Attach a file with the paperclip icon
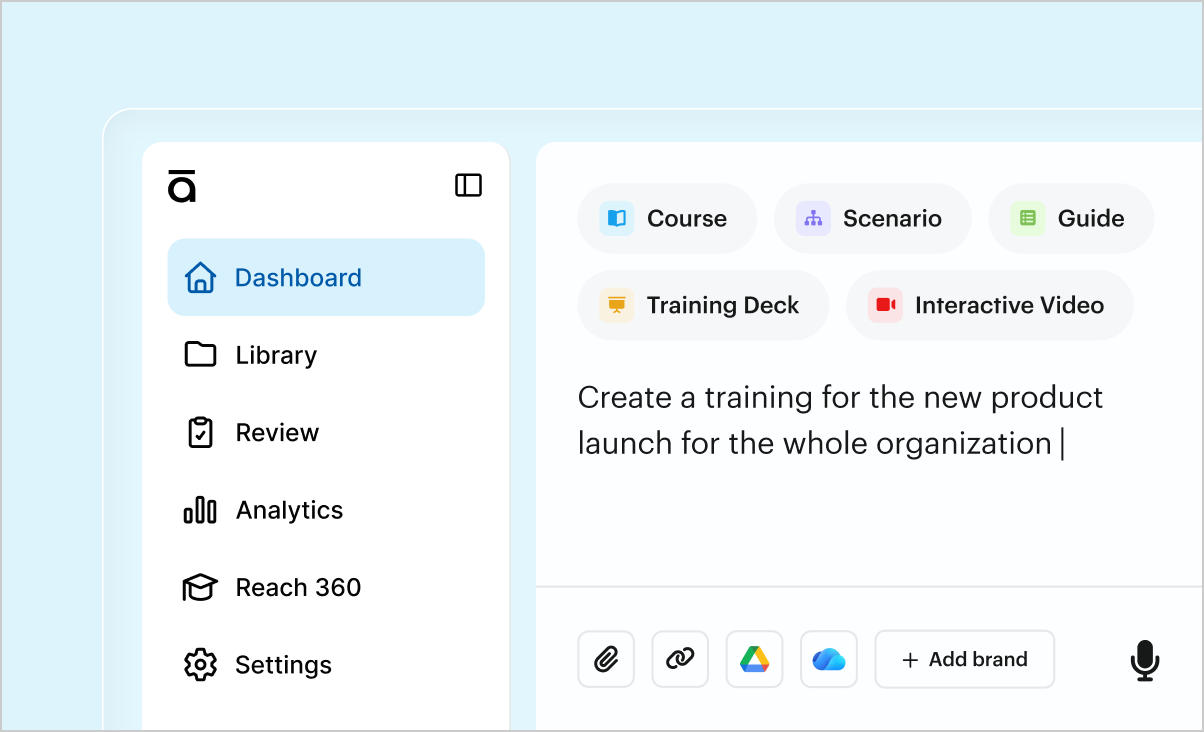Image resolution: width=1204 pixels, height=732 pixels. pos(606,659)
